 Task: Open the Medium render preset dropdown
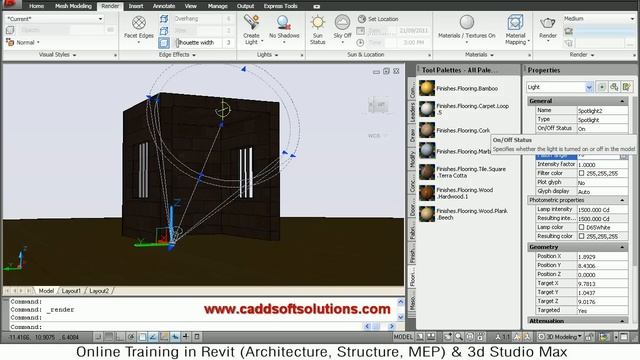click(x=599, y=19)
